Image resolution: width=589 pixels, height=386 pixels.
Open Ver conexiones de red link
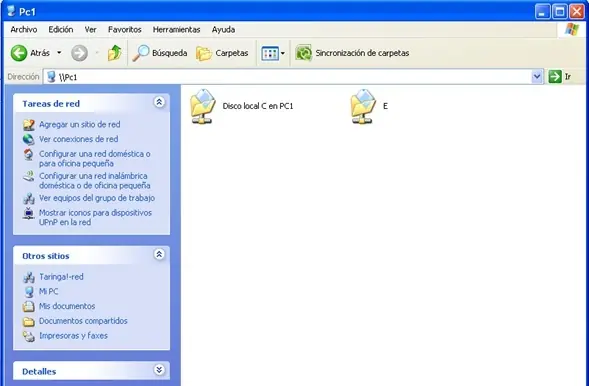pos(79,139)
